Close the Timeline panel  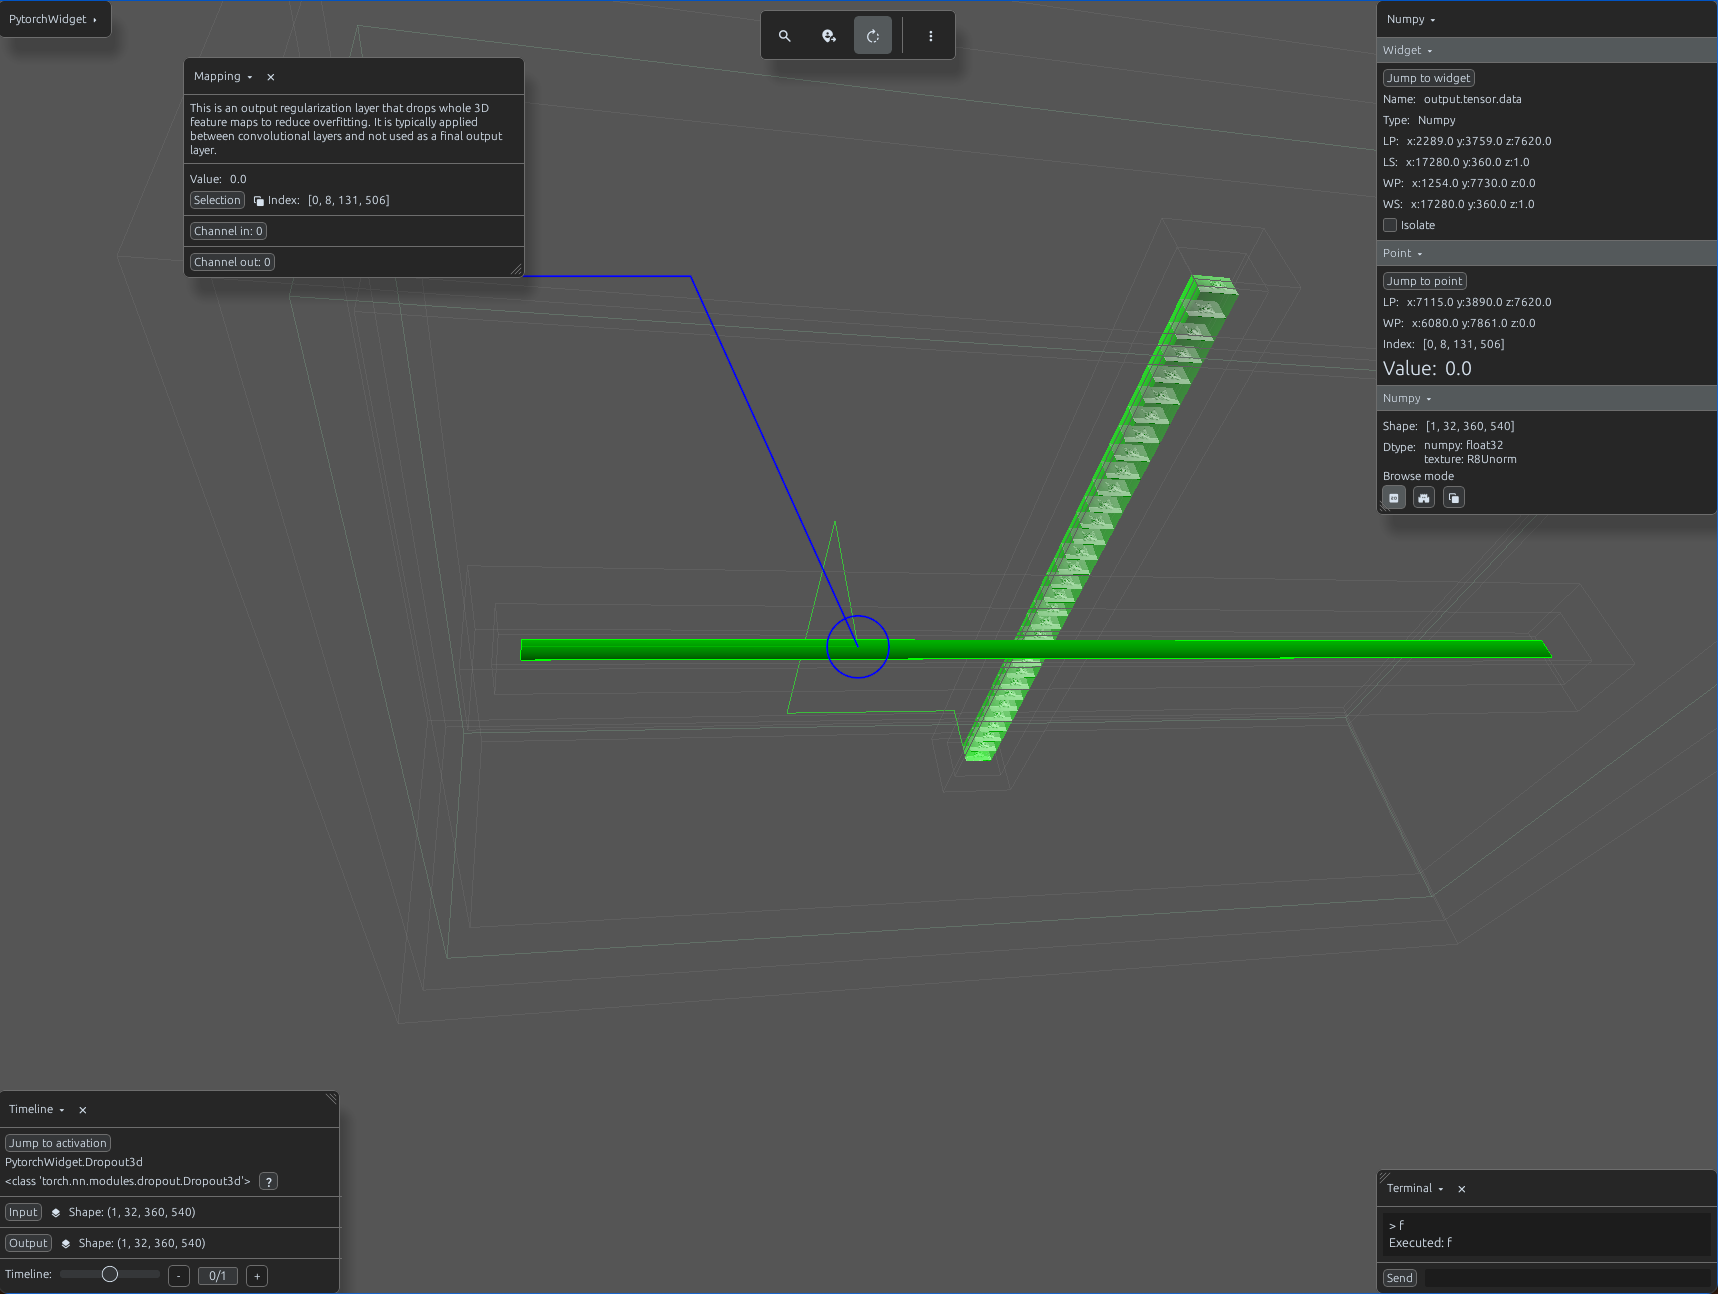[x=83, y=1110]
